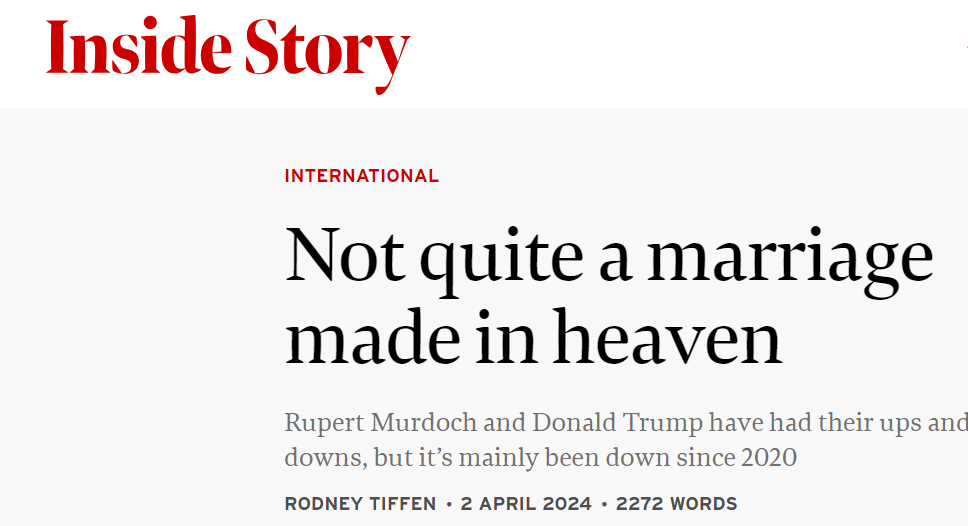The width and height of the screenshot is (968, 526).
Task: Click the word "Story" in the masthead
Action: 327,55
